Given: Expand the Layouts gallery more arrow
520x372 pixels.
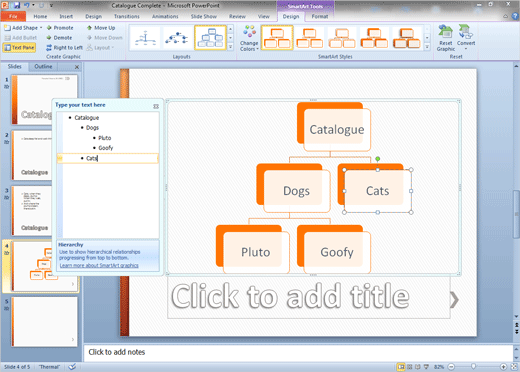Looking at the screenshot, I should 230,47.
